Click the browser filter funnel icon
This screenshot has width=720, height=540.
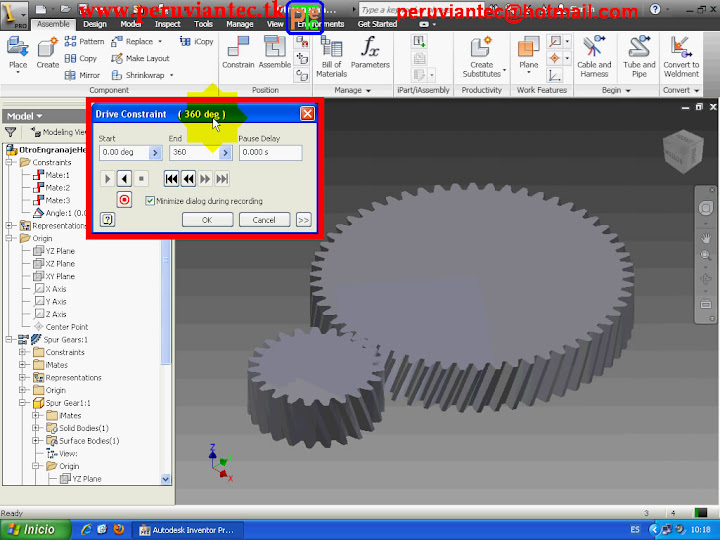[11, 132]
